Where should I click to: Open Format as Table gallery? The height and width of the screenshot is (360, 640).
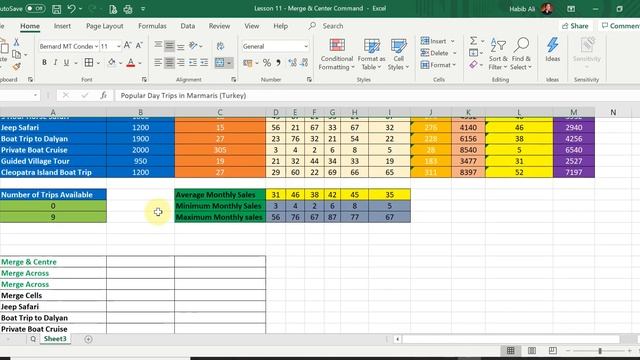[x=371, y=54]
